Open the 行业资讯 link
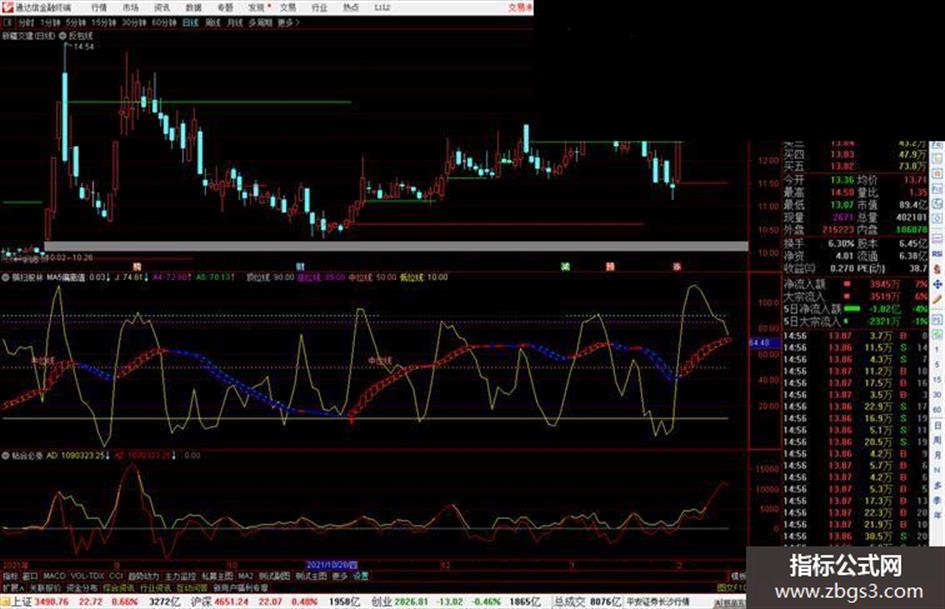The height and width of the screenshot is (609, 945). point(156,587)
